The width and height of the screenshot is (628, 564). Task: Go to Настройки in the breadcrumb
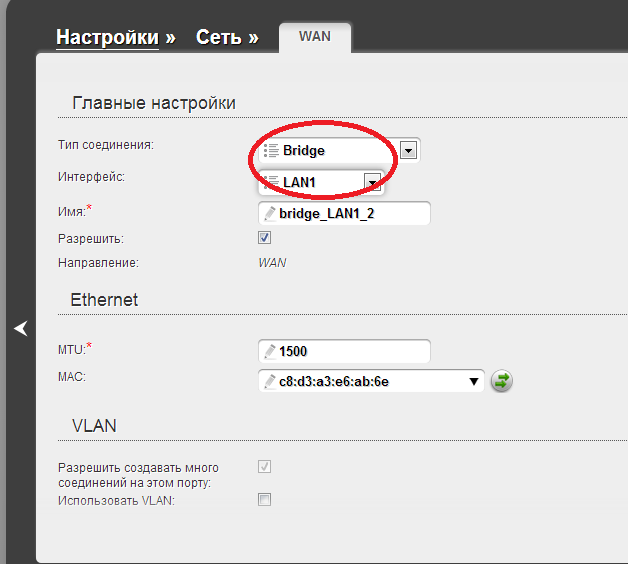tap(107, 37)
